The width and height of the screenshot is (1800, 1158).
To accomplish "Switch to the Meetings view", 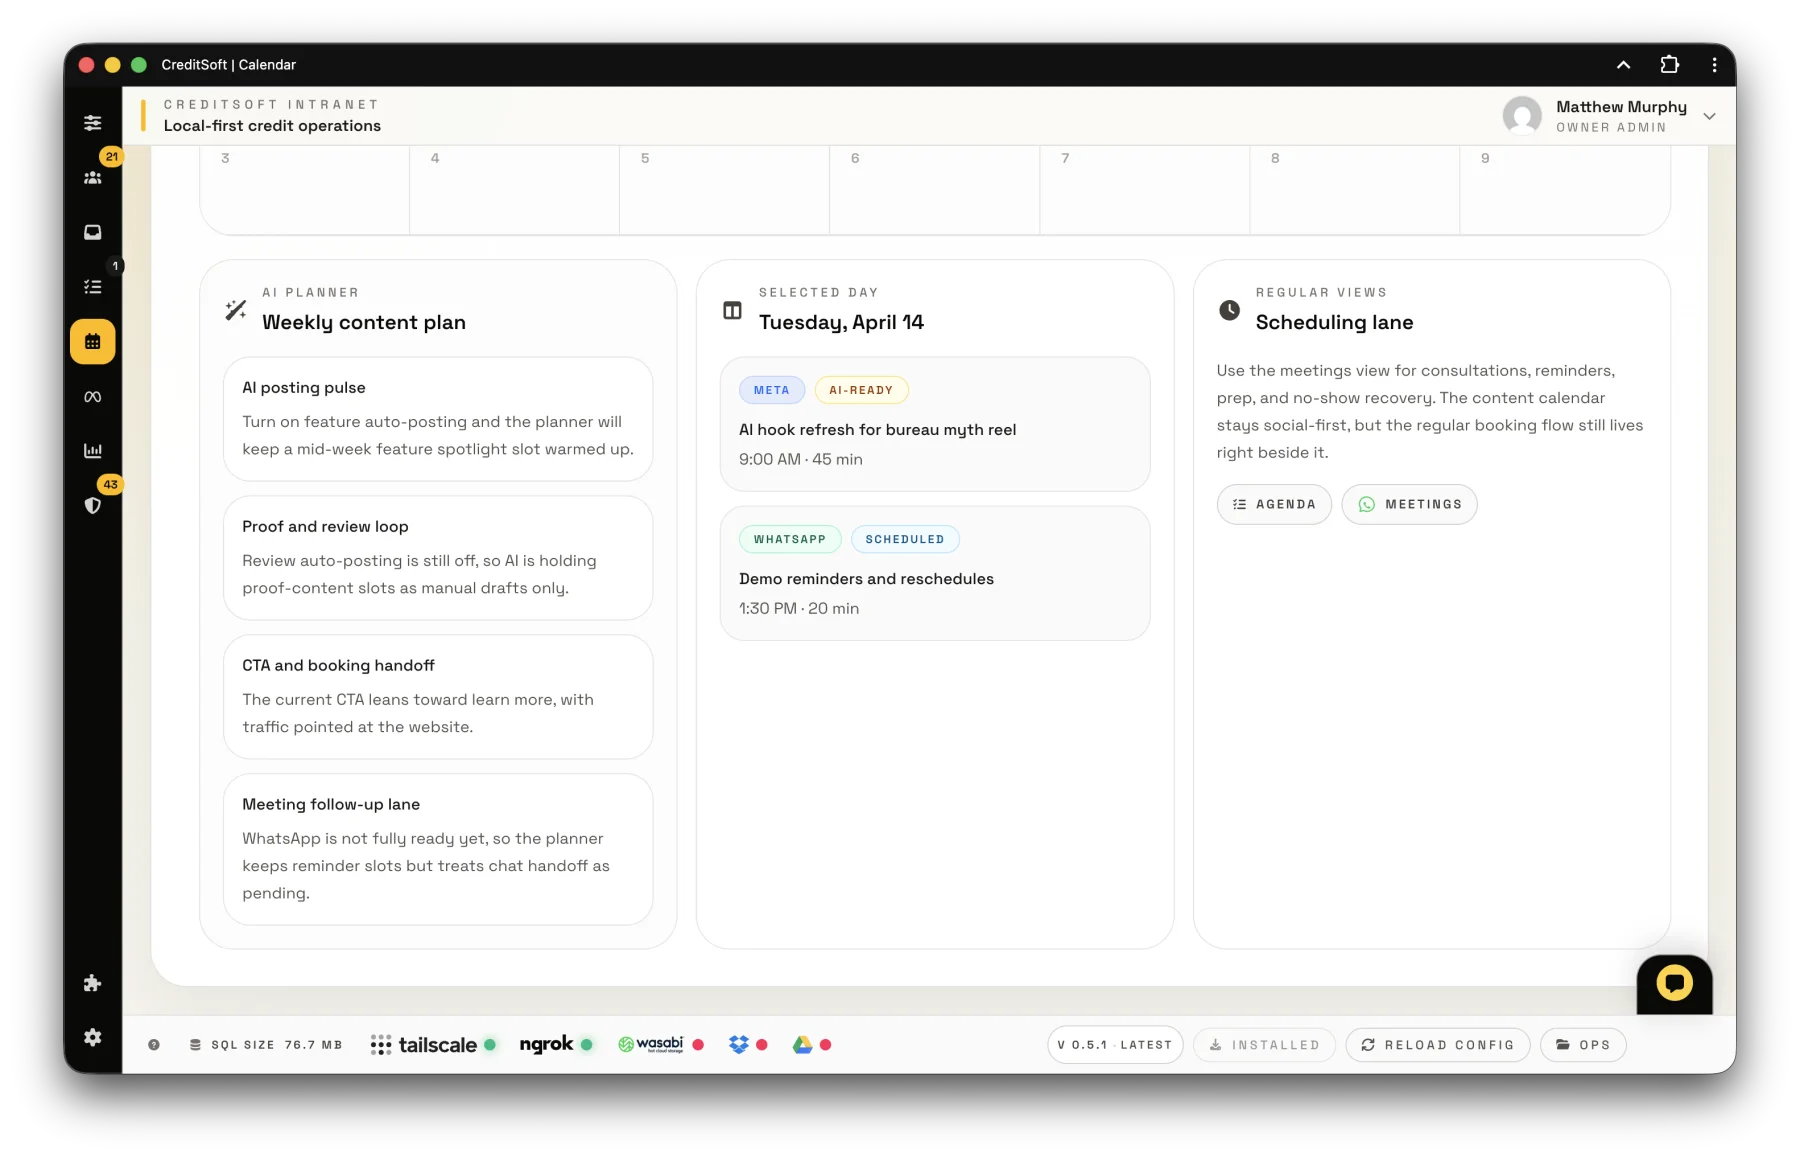I will pyautogui.click(x=1409, y=504).
